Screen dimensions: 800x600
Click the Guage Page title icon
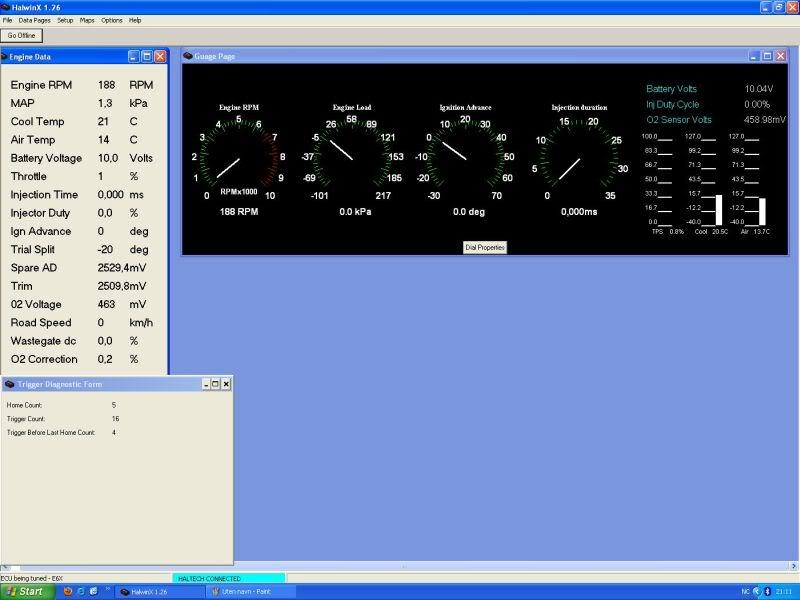188,56
